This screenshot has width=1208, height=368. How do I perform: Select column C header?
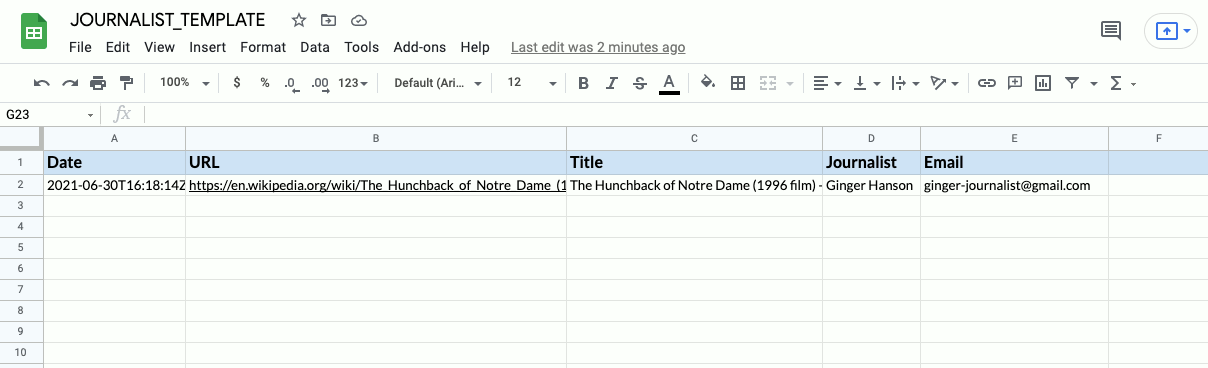pos(694,138)
